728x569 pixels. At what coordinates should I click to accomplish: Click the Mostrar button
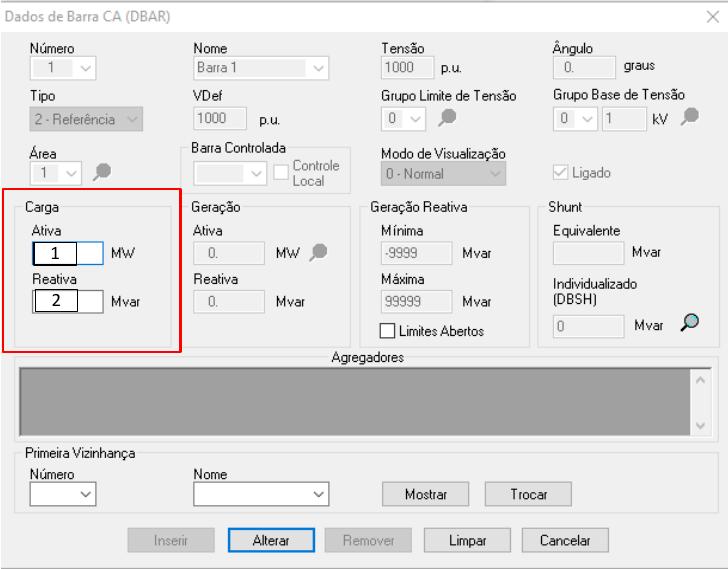(425, 494)
